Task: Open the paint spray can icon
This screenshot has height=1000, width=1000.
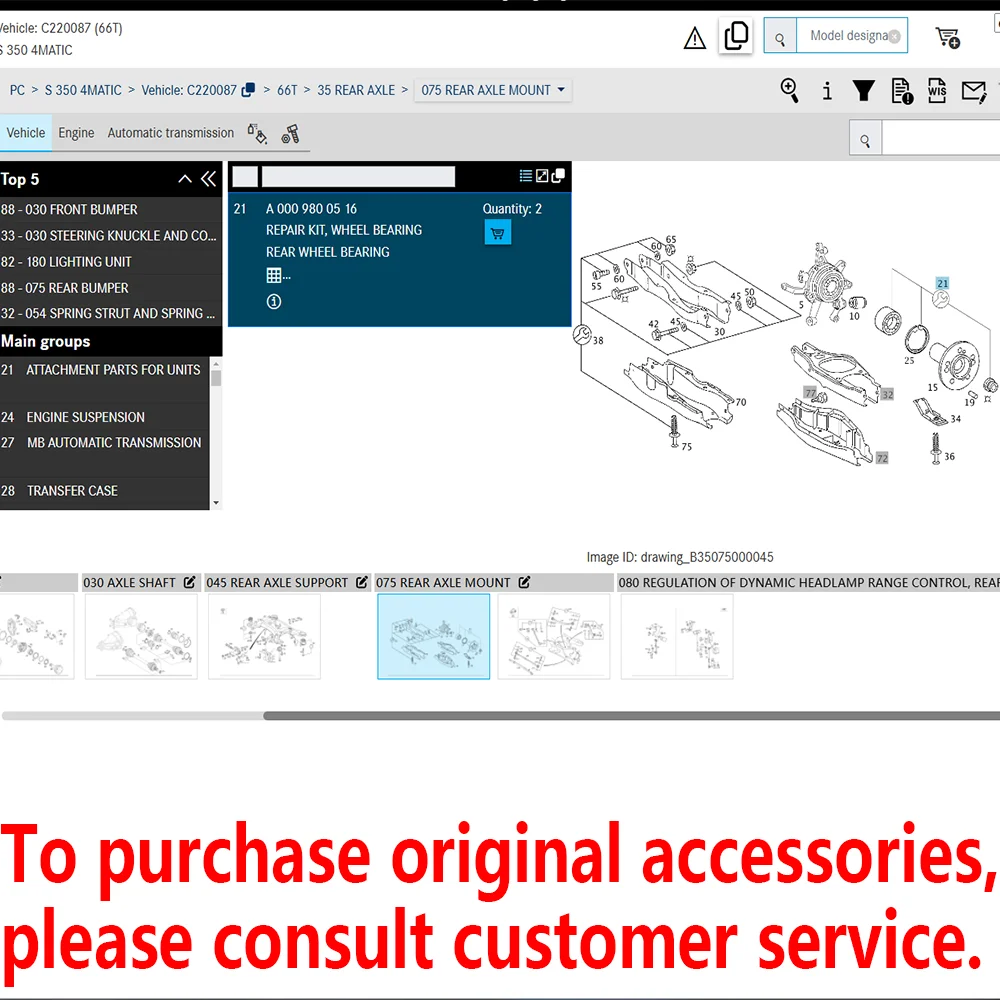Action: pyautogui.click(x=257, y=133)
